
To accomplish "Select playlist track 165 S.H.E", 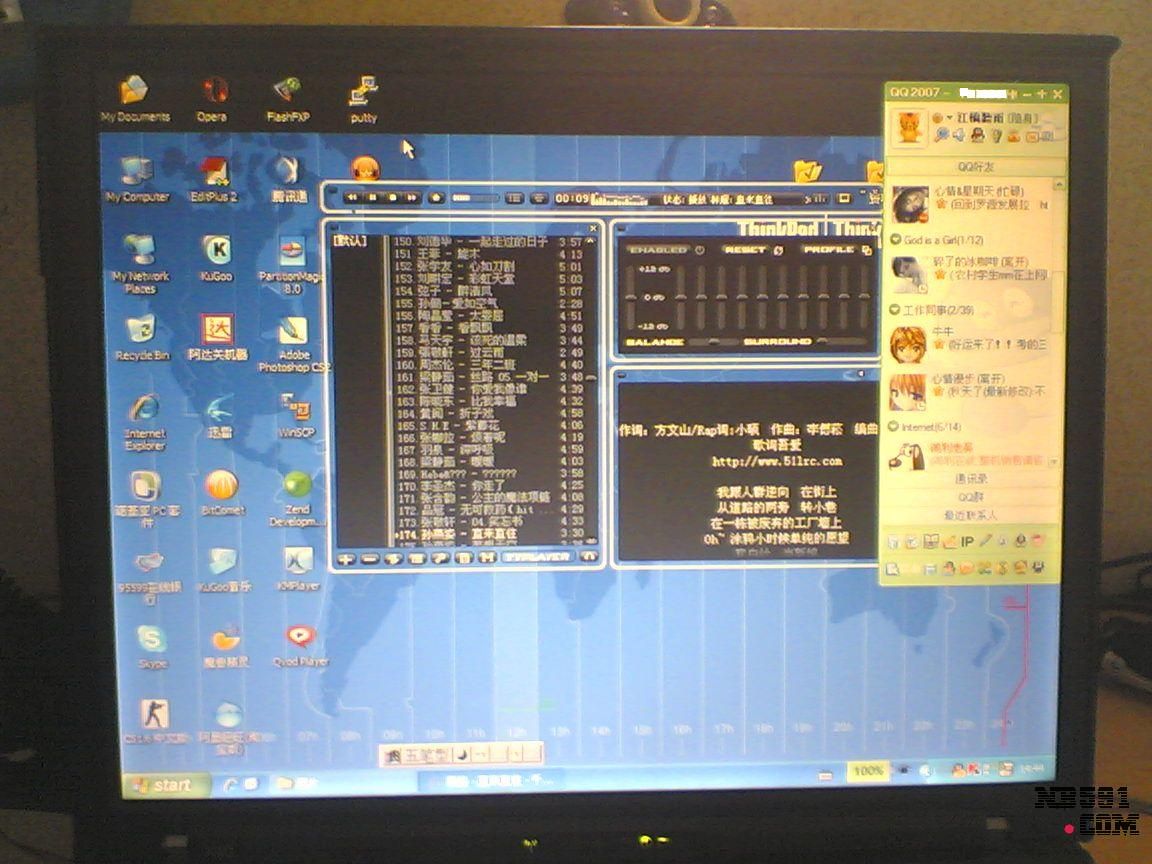I will (x=489, y=425).
